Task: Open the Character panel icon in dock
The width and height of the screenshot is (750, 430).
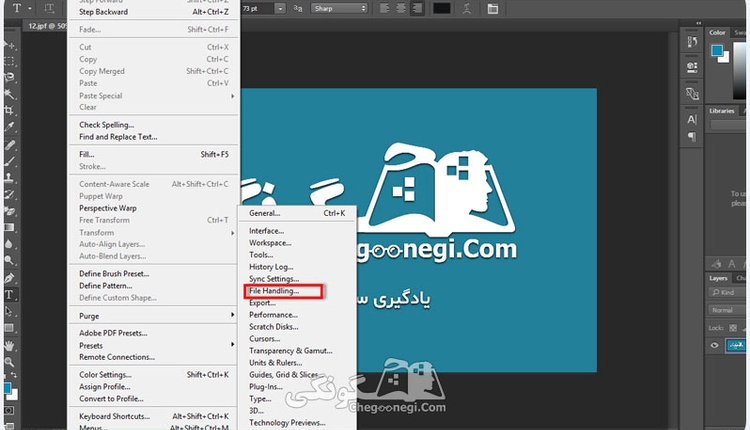Action: coord(692,119)
